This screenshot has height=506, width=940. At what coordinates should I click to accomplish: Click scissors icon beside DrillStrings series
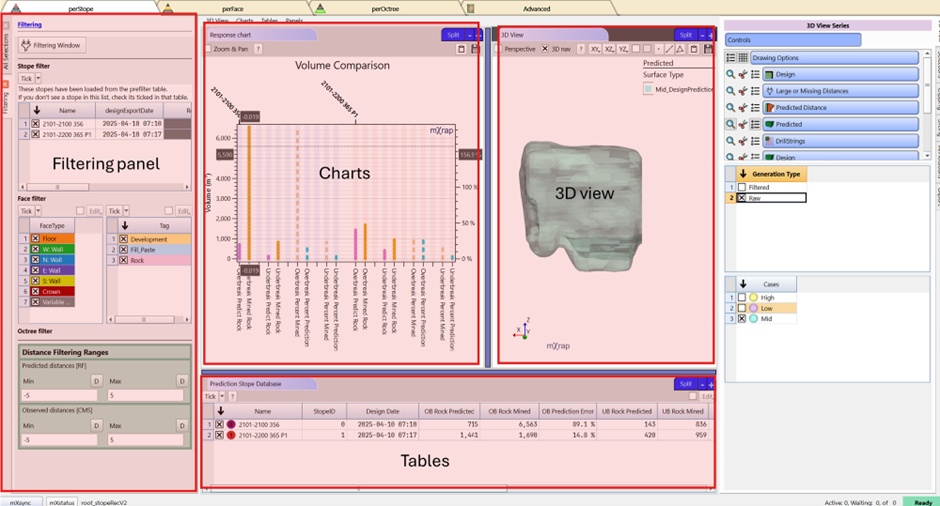pyautogui.click(x=743, y=141)
